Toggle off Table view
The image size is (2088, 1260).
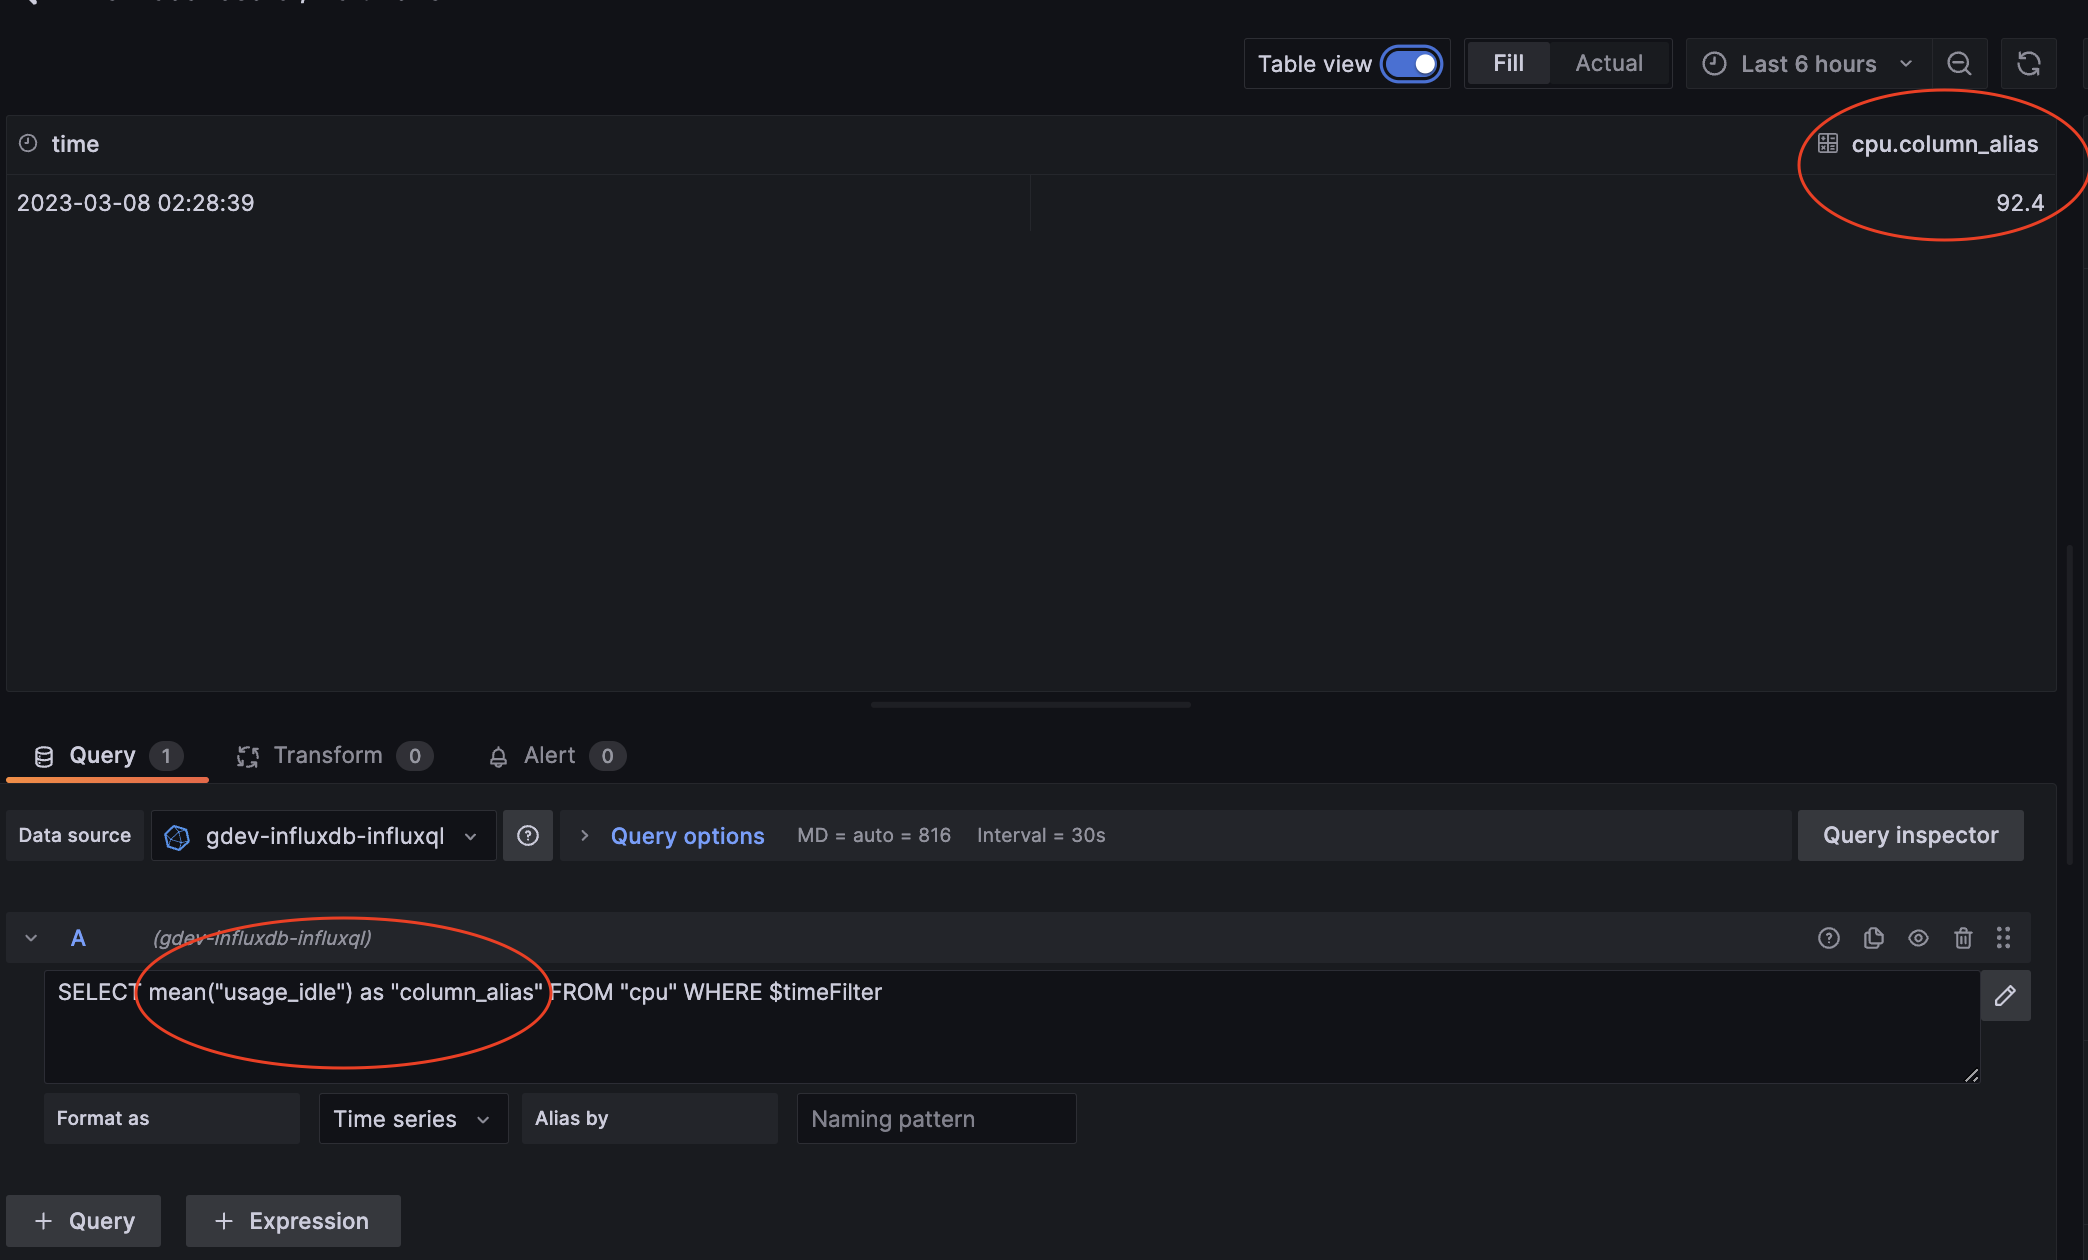[1411, 63]
